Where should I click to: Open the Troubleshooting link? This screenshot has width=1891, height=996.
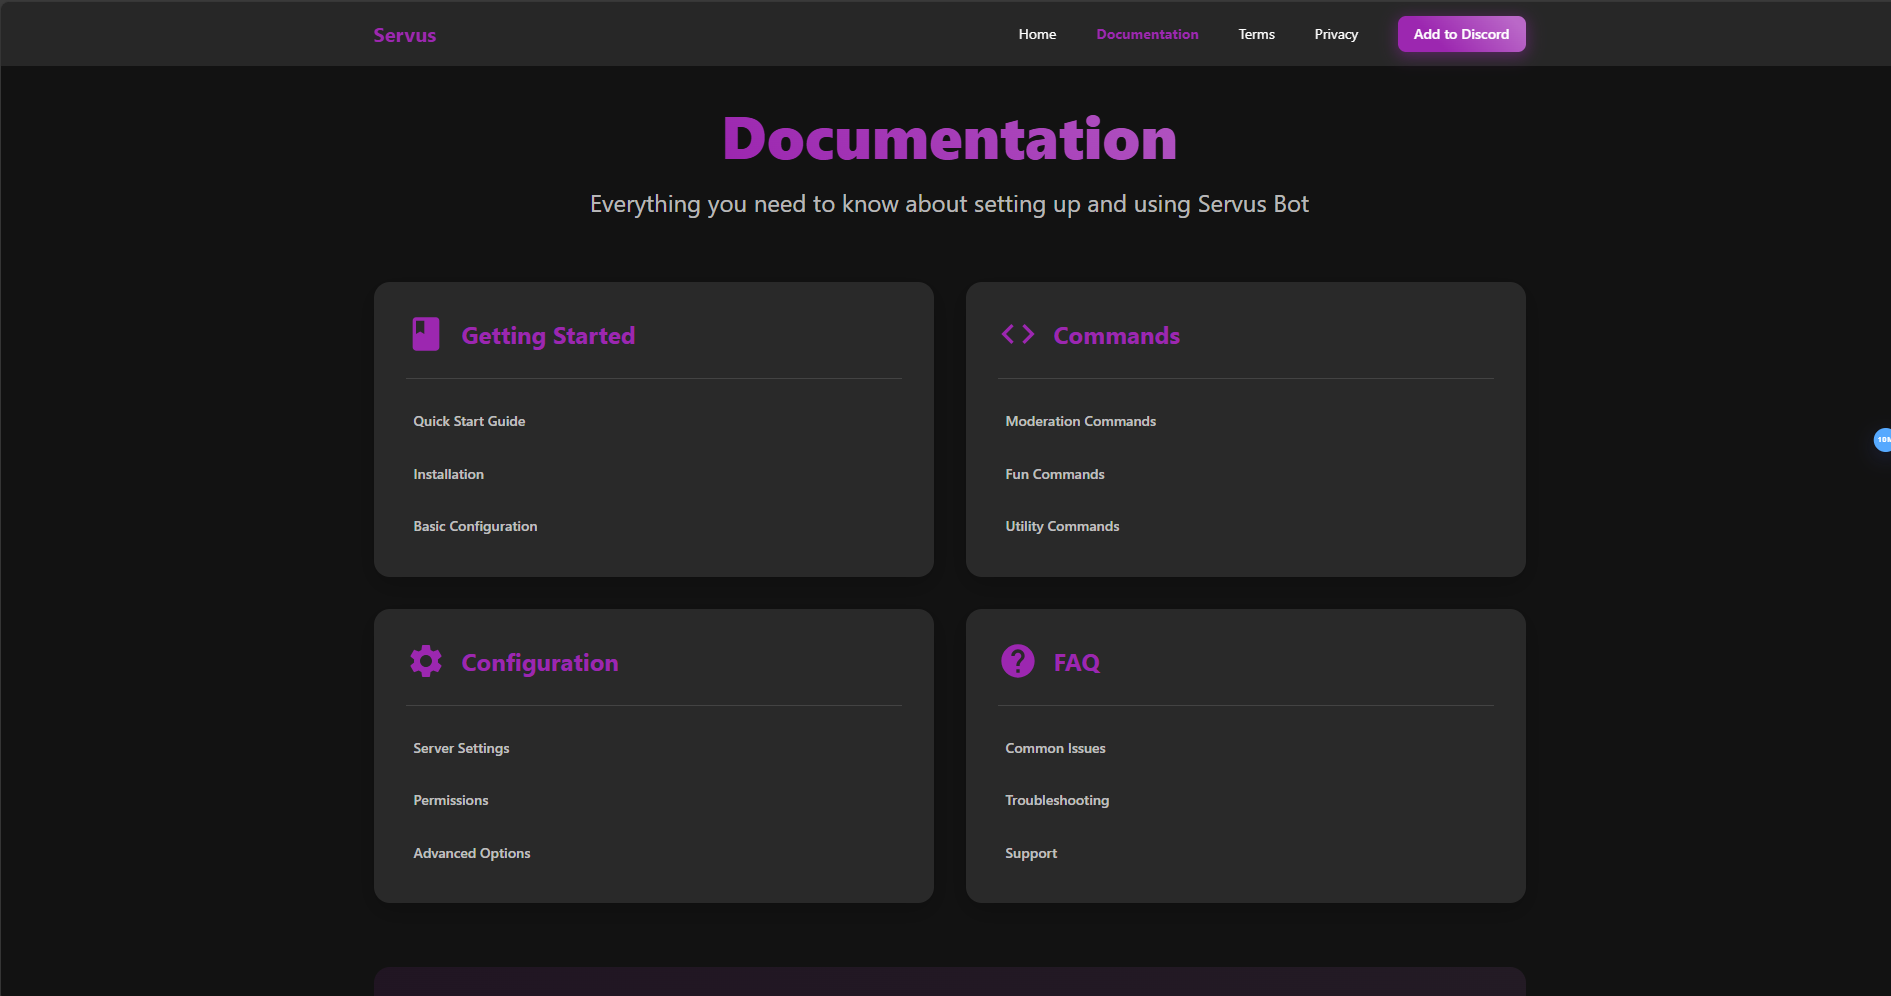coord(1057,800)
